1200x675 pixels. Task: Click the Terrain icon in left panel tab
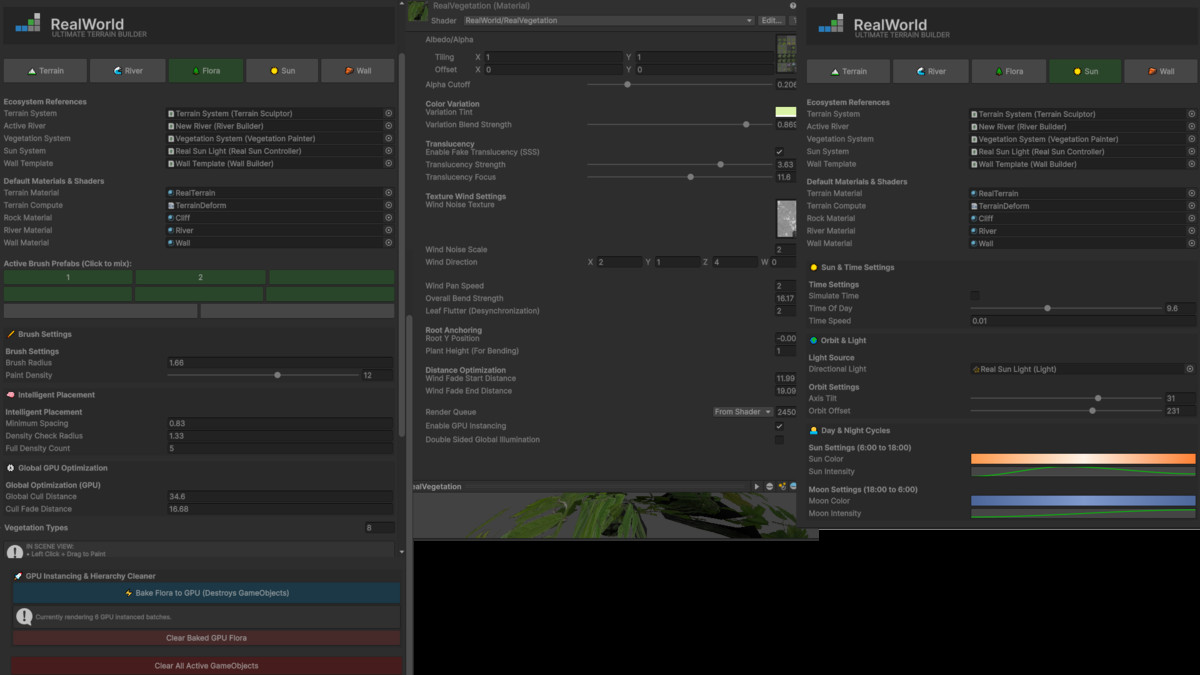(31, 71)
